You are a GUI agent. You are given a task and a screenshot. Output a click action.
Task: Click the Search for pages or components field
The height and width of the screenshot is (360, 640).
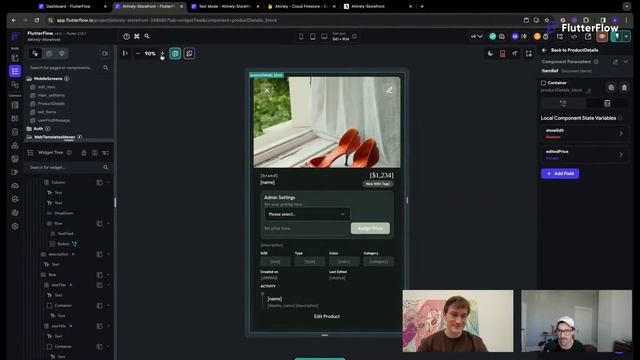click(x=69, y=67)
